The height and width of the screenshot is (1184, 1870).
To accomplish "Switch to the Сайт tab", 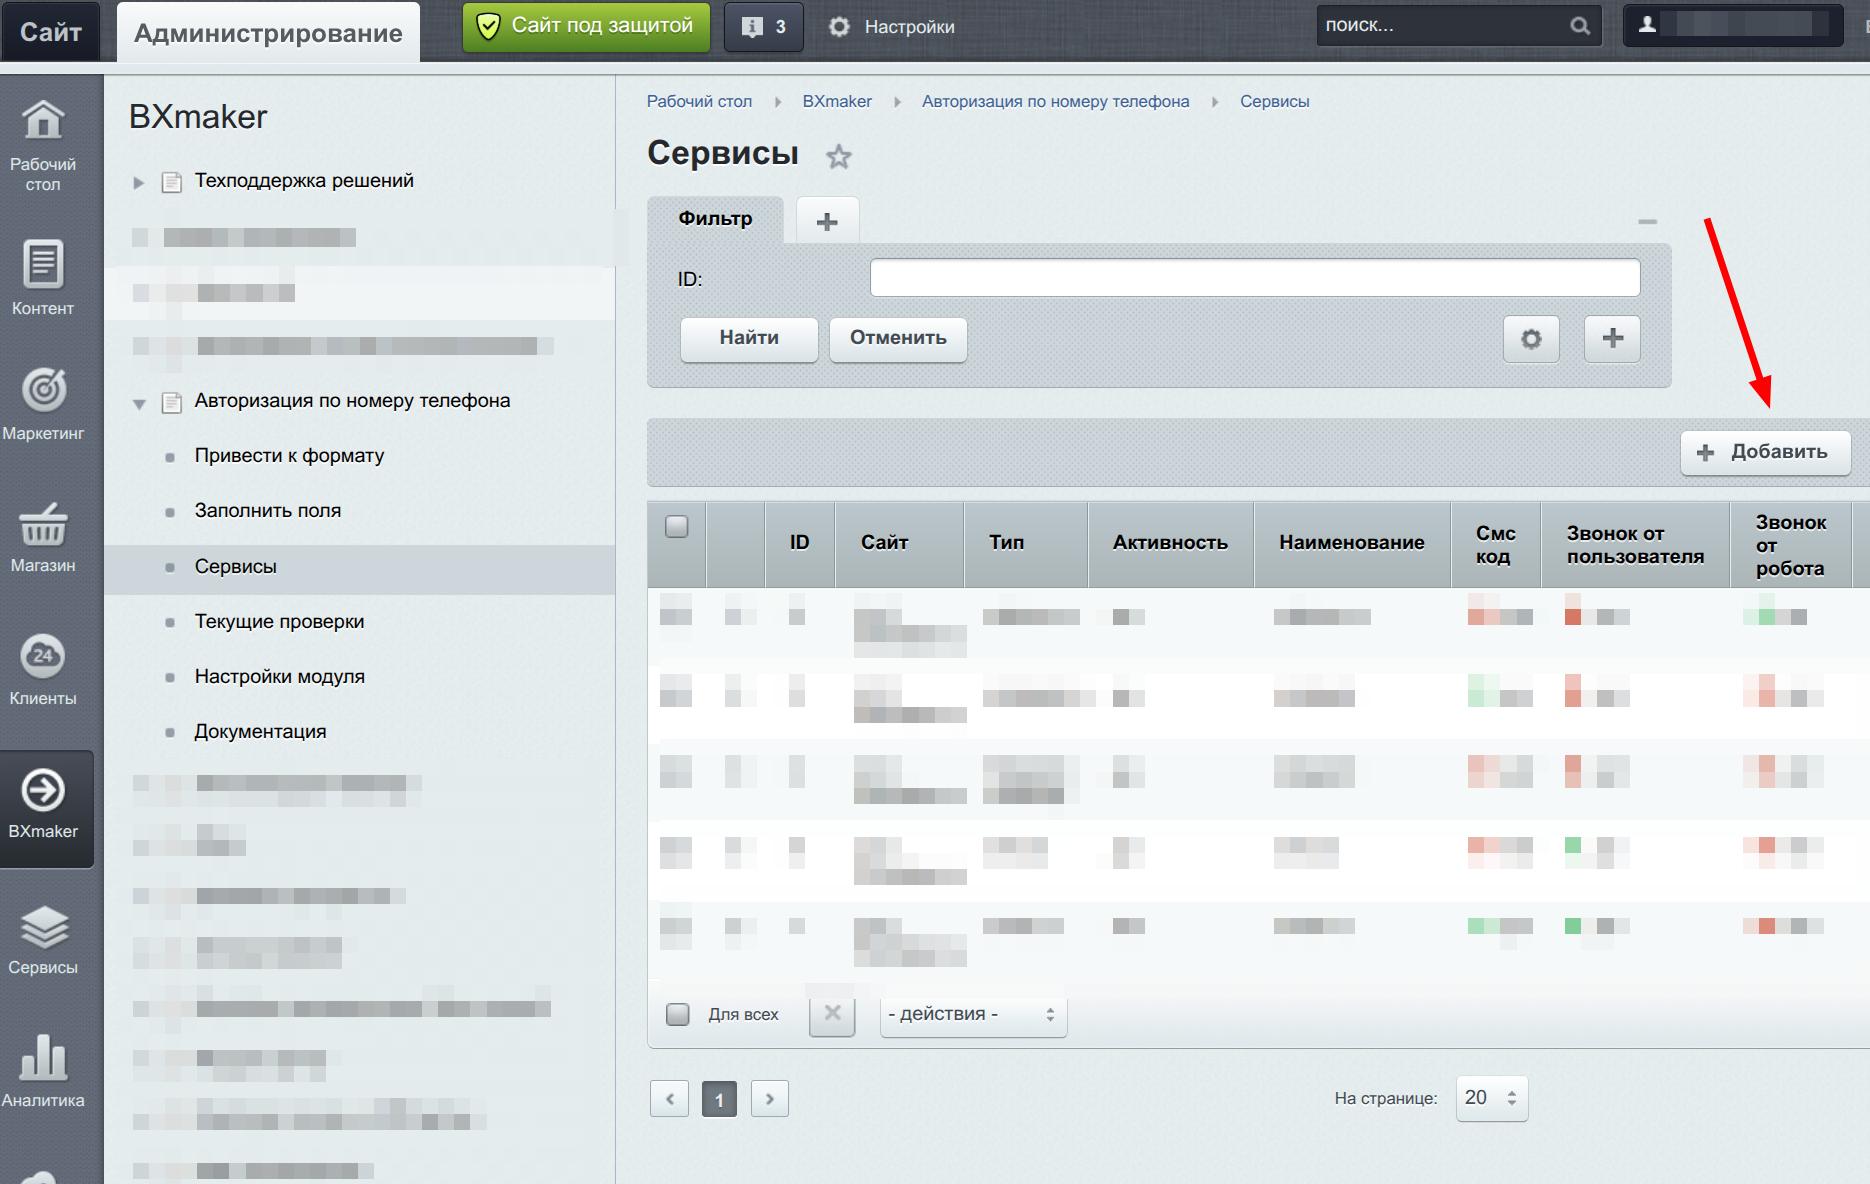I will coord(50,32).
